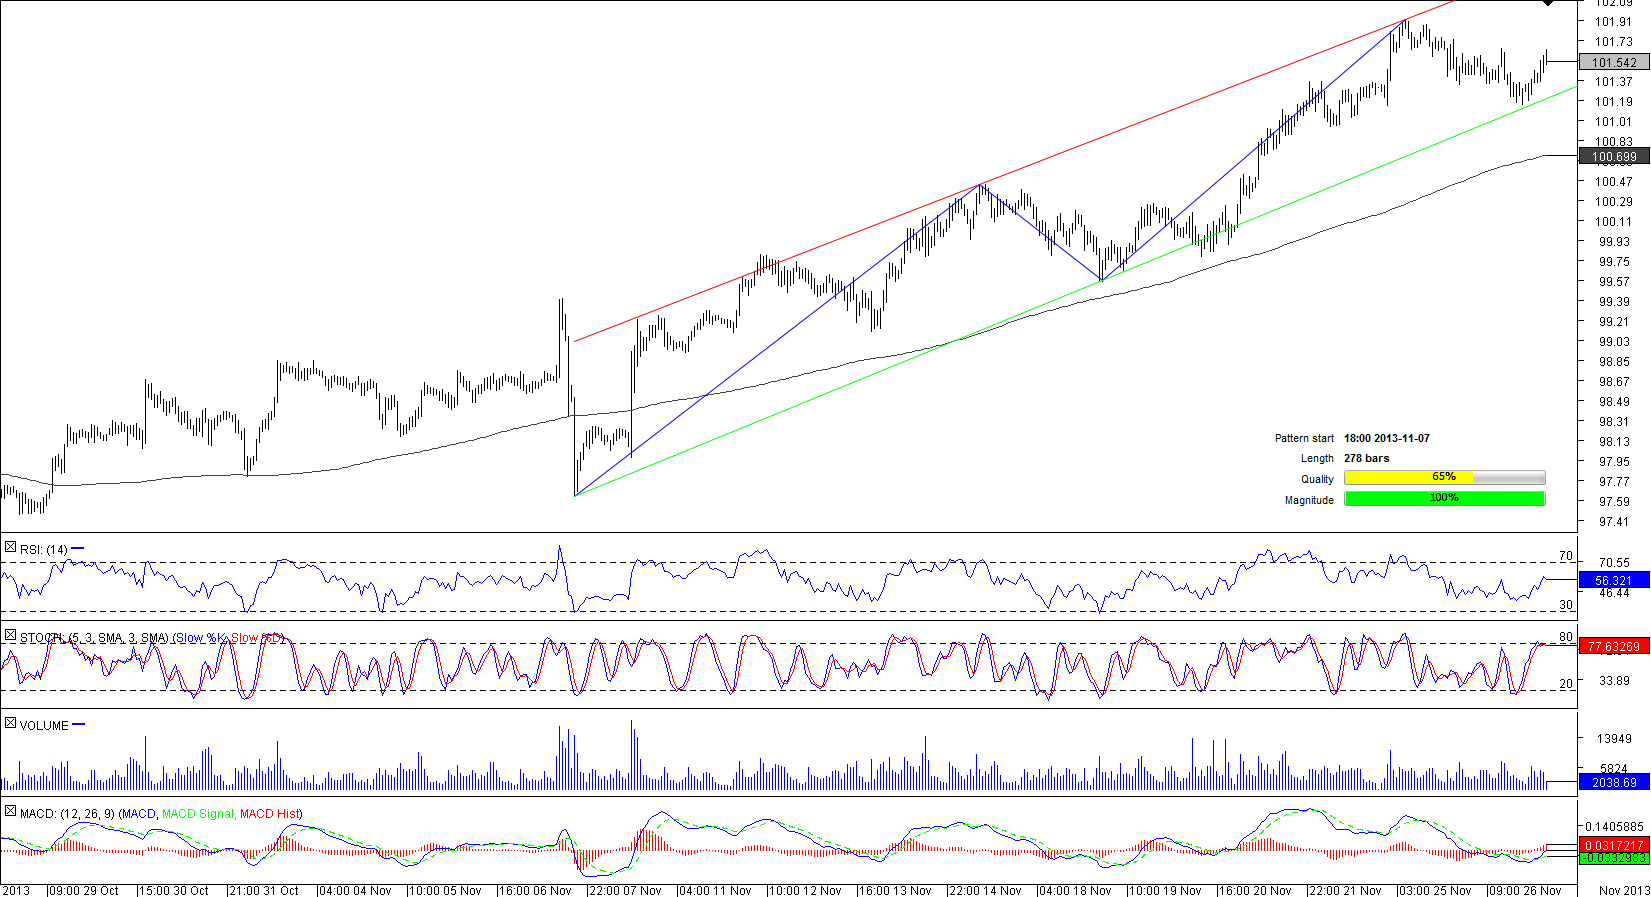Viewport: 1651px width, 897px height.
Task: Click the 21:00 31 Oct time label
Action: coord(264,890)
